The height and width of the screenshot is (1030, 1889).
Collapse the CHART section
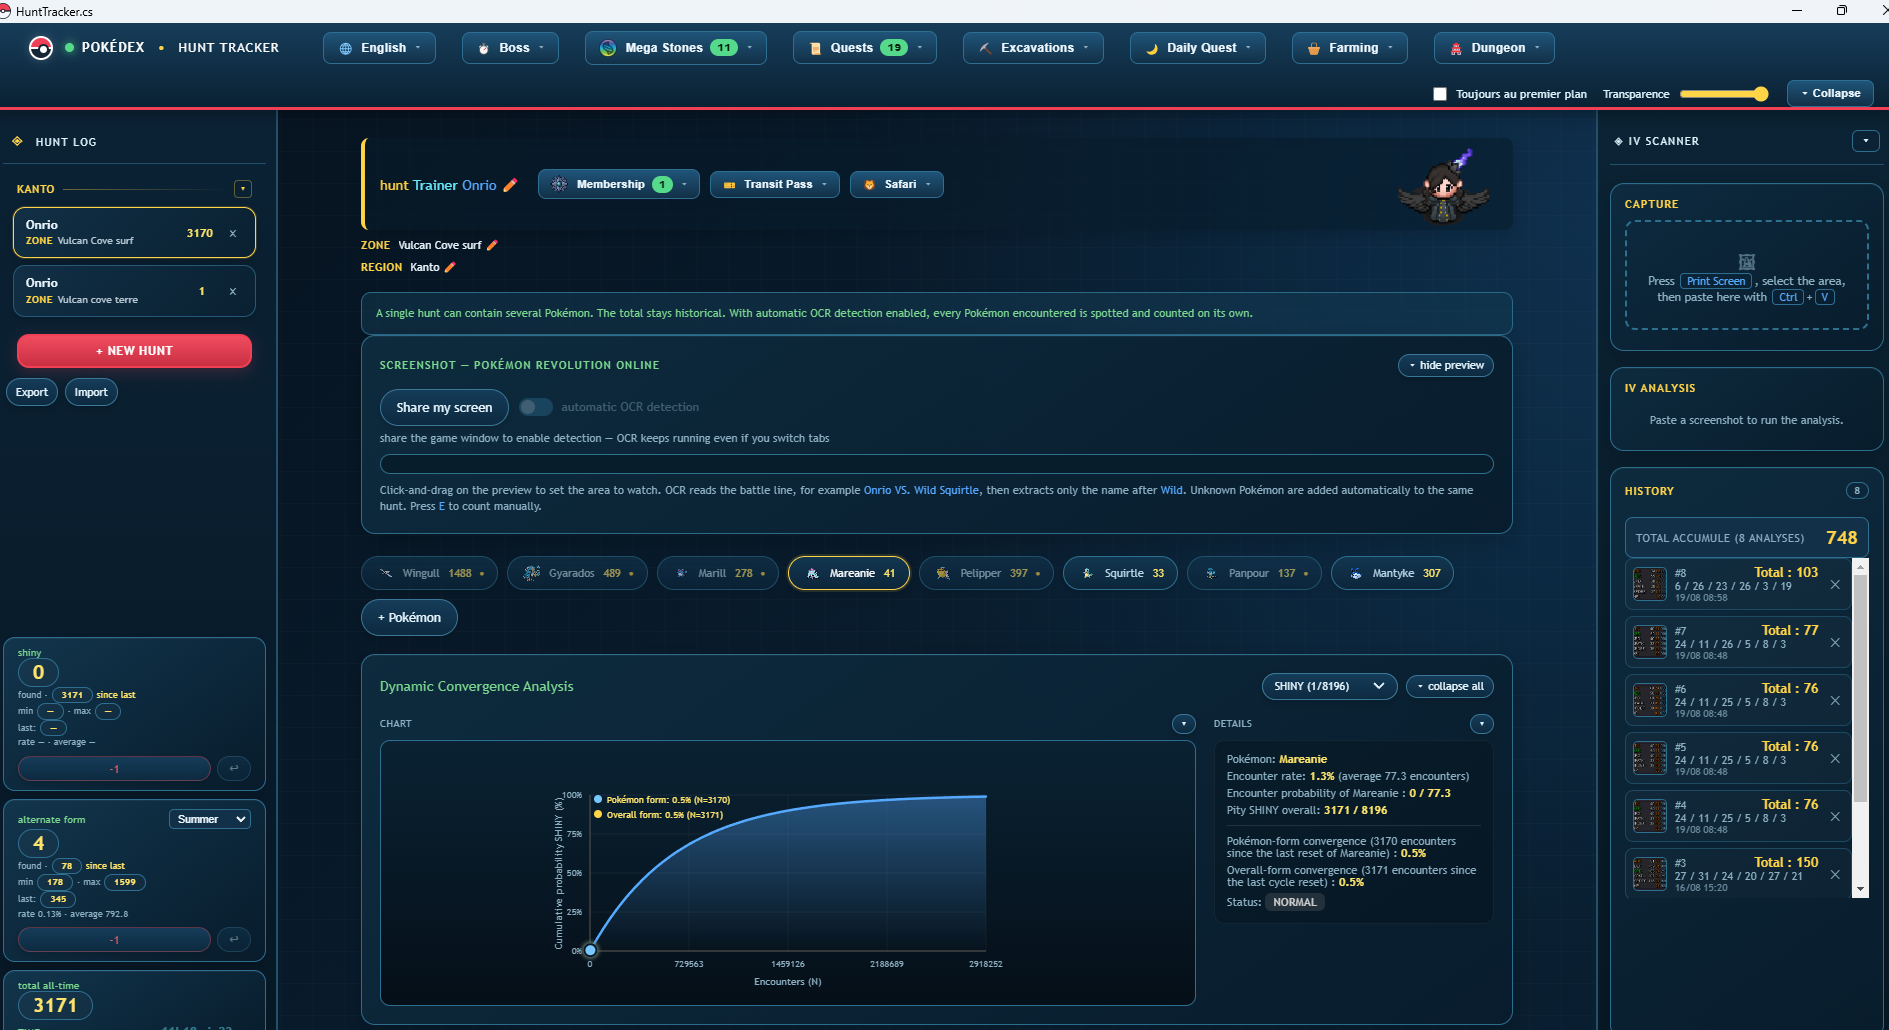(x=1183, y=724)
